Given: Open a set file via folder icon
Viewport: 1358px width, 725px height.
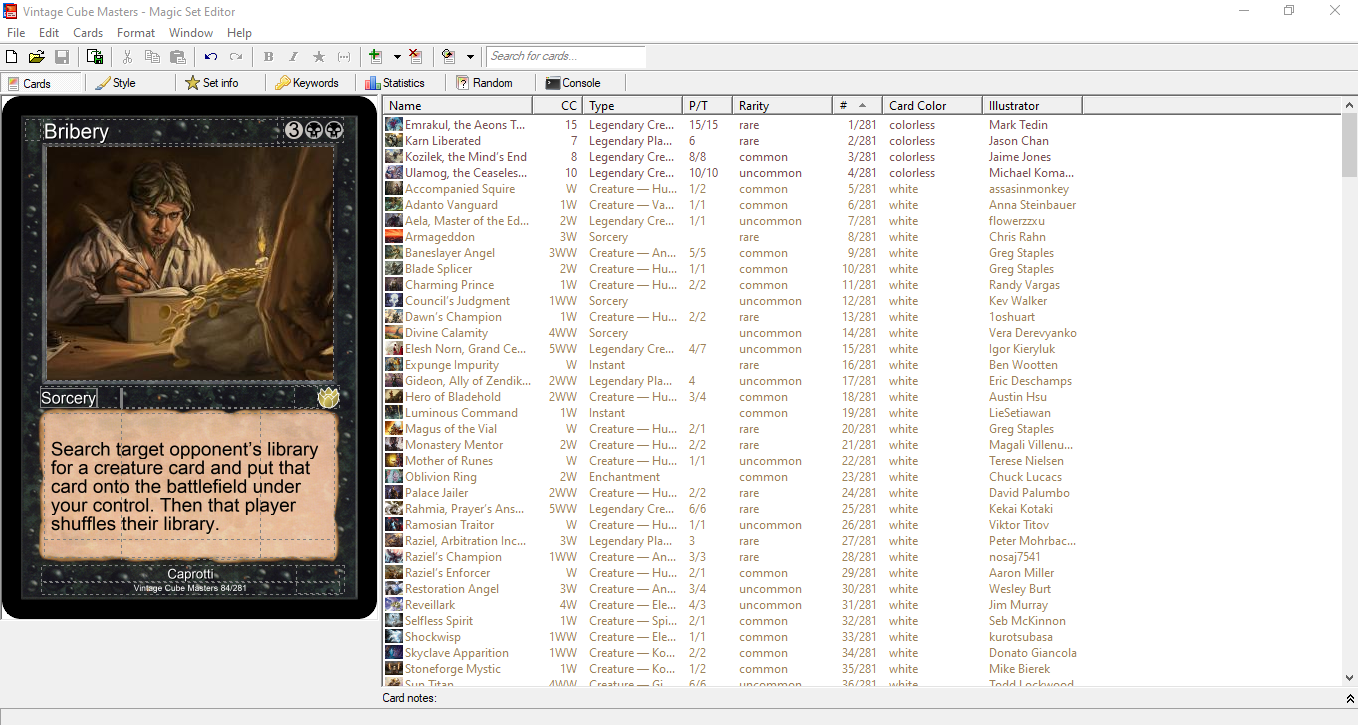Looking at the screenshot, I should [37, 57].
